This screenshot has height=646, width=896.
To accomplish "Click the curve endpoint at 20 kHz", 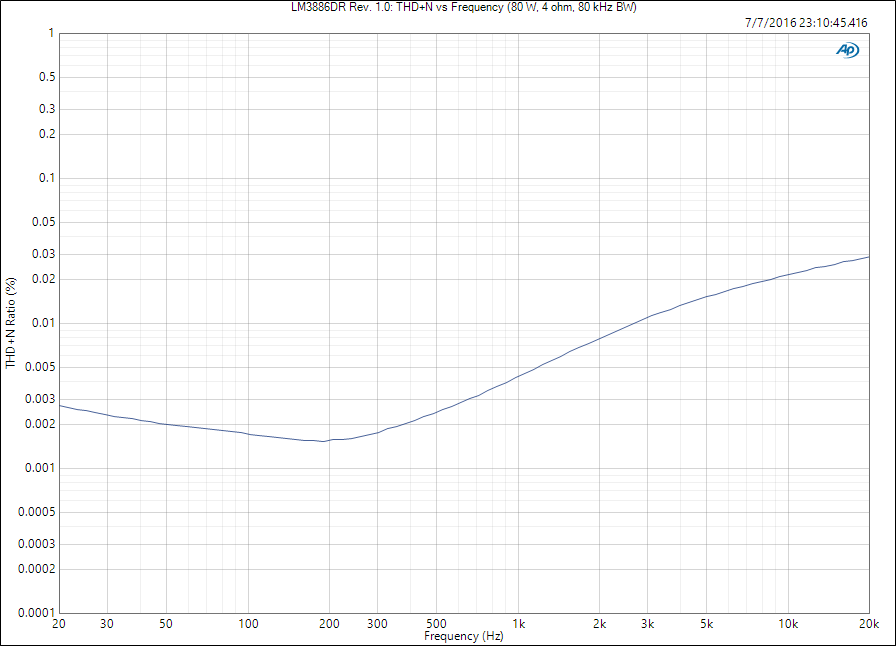I will (869, 257).
